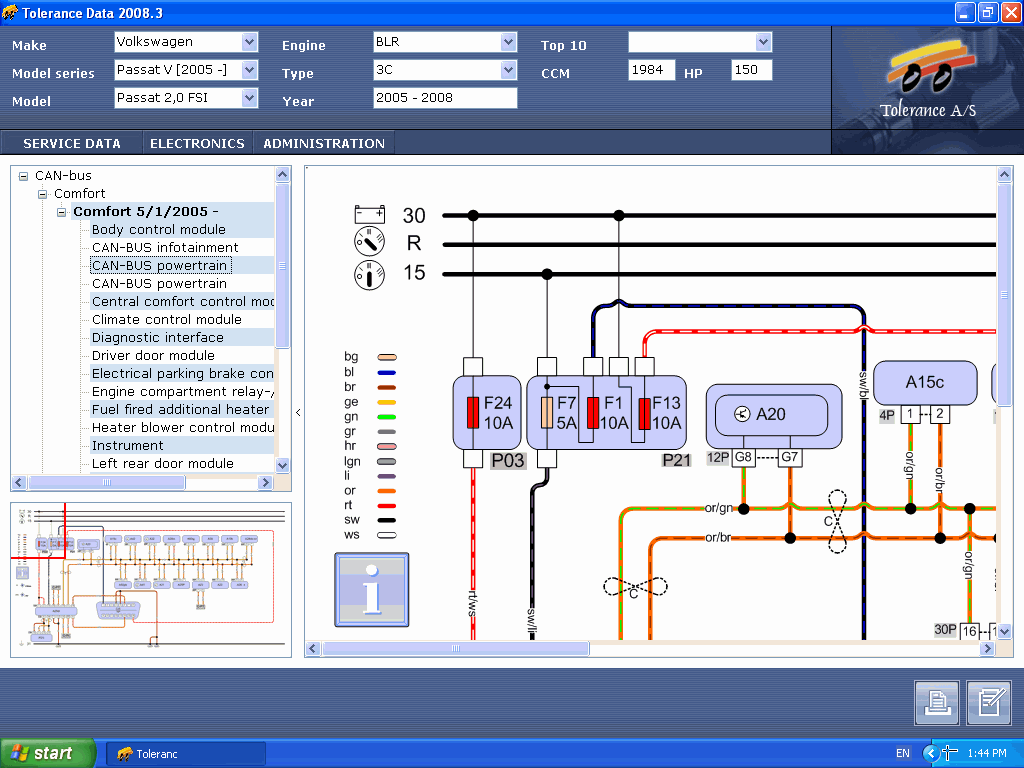Open the ELECTRONICS tab
1024x768 pixels.
pos(197,143)
